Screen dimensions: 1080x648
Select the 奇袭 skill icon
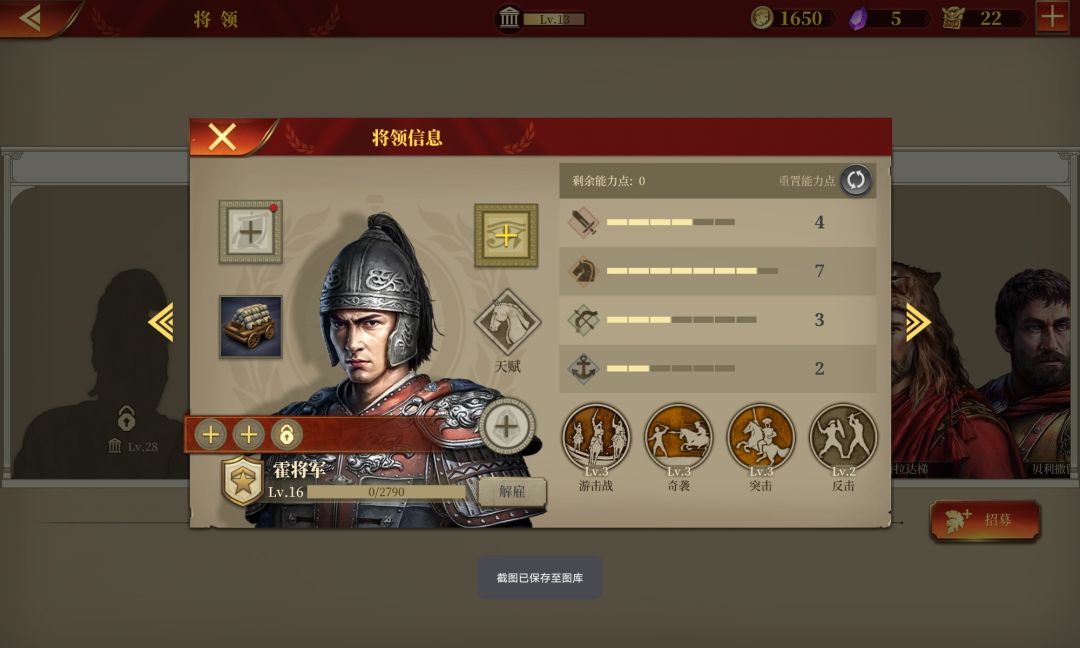pos(678,437)
